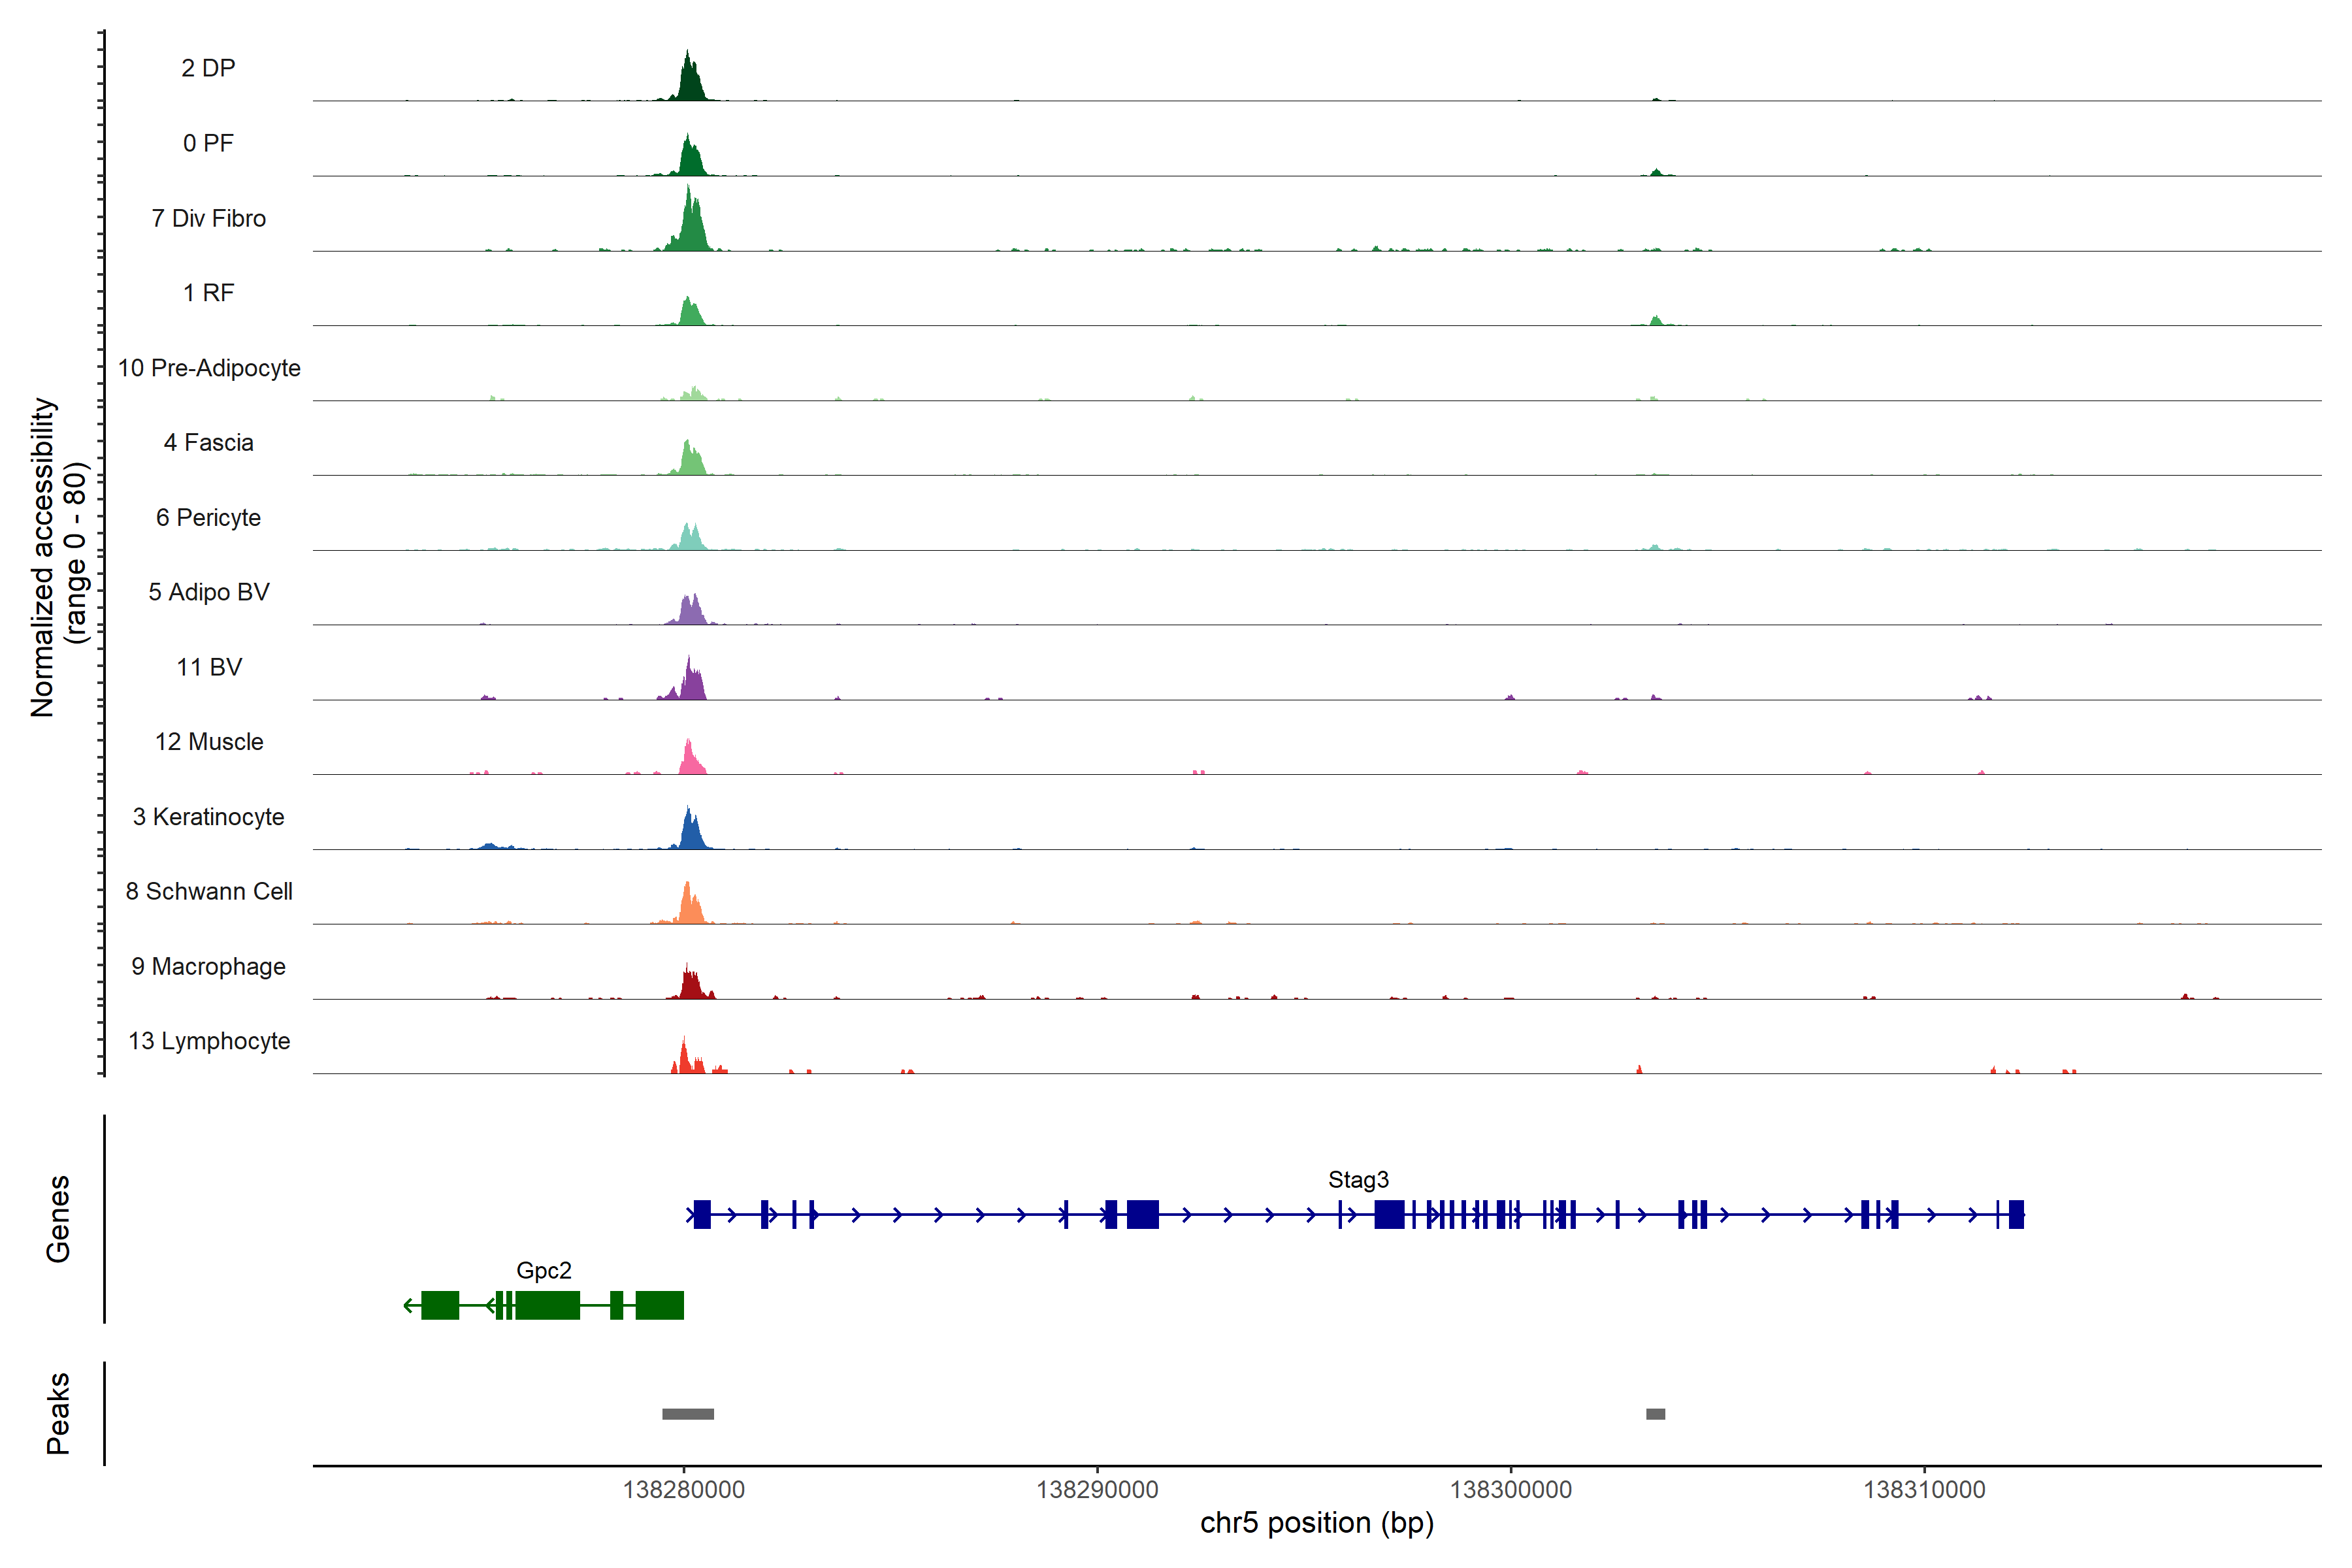This screenshot has height=1568, width=2352.
Task: Click the 2 DP track label
Action: click(208, 68)
